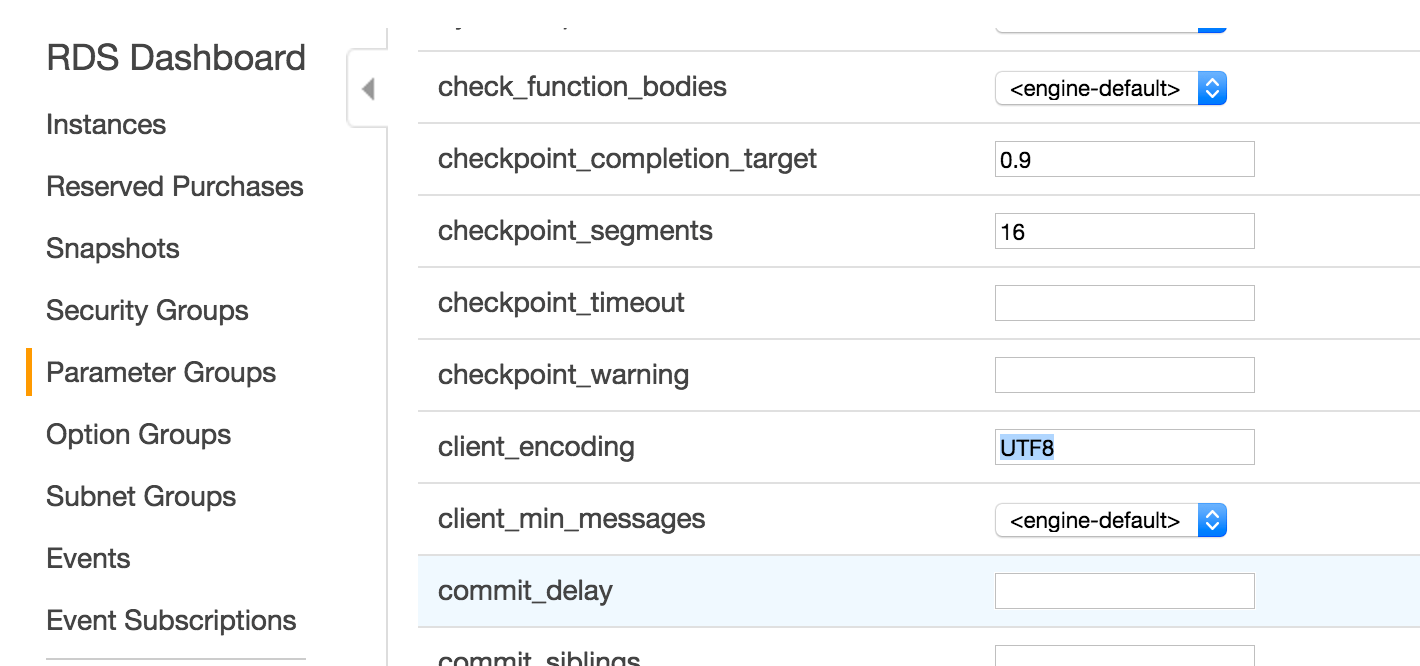This screenshot has width=1420, height=666.
Task: Collapse the sidebar with the arrow icon
Action: pyautogui.click(x=368, y=89)
